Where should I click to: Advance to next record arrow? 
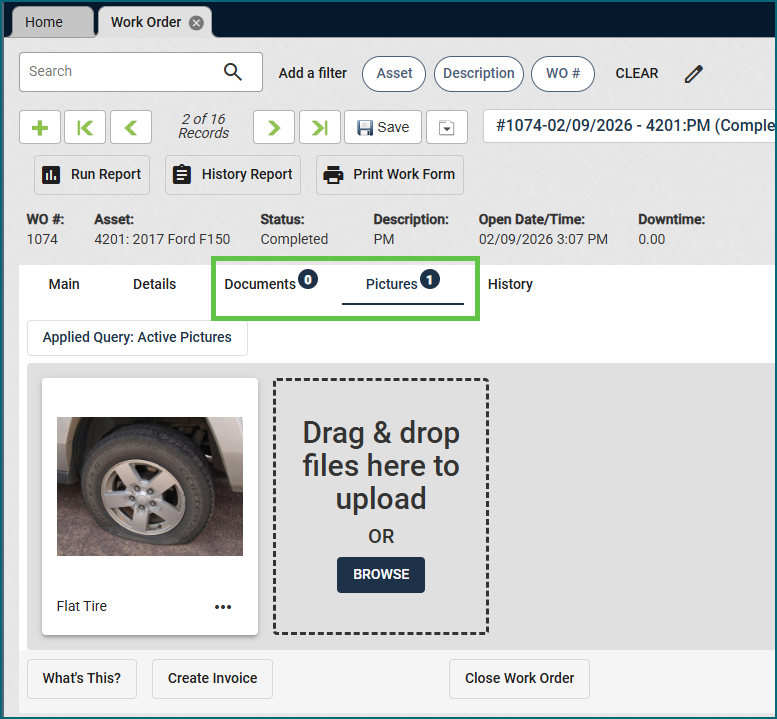tap(274, 127)
